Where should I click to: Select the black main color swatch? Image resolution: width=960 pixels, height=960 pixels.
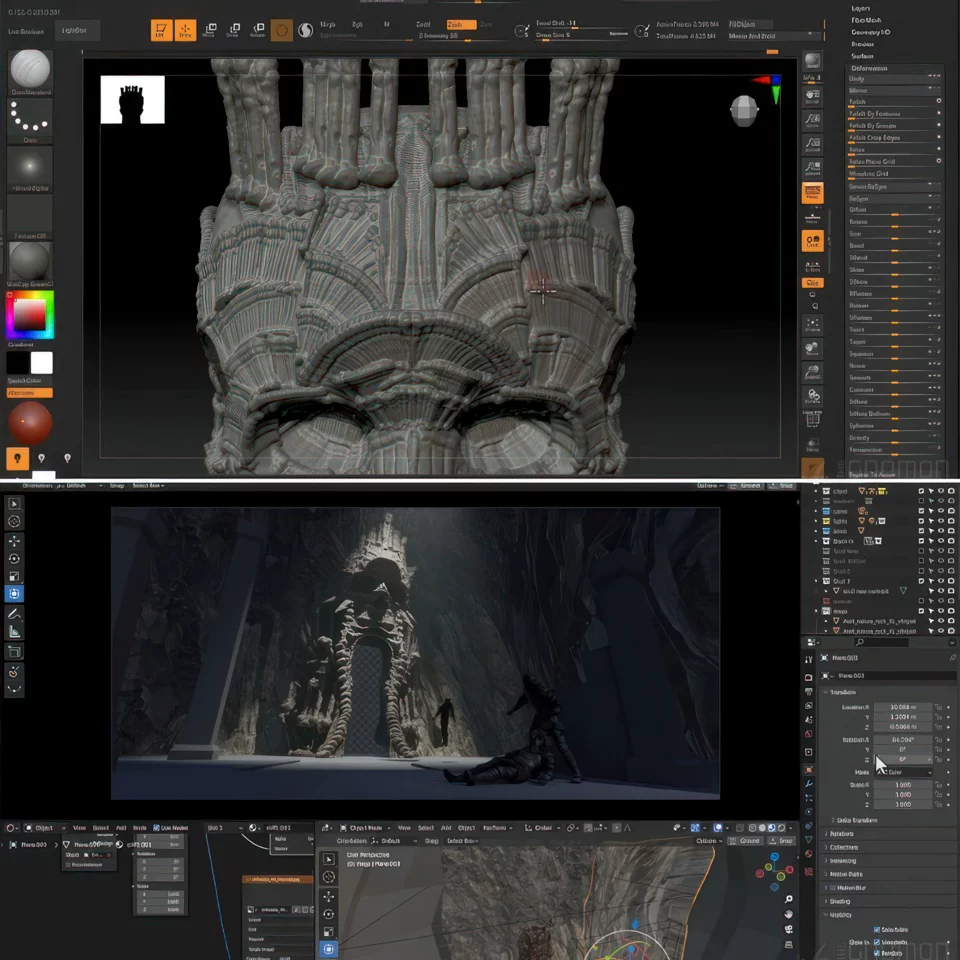[18, 362]
